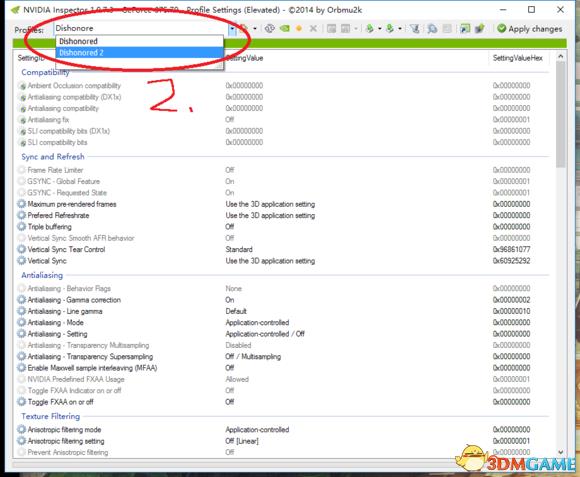Click the grey X delete profile icon
Image resolution: width=580 pixels, height=477 pixels.
point(313,28)
